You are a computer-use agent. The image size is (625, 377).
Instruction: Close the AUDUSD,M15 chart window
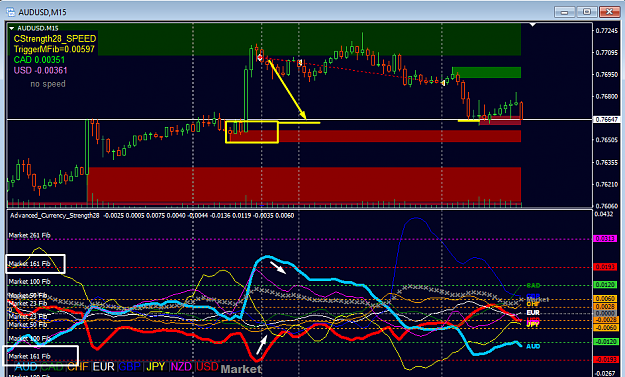click(609, 12)
